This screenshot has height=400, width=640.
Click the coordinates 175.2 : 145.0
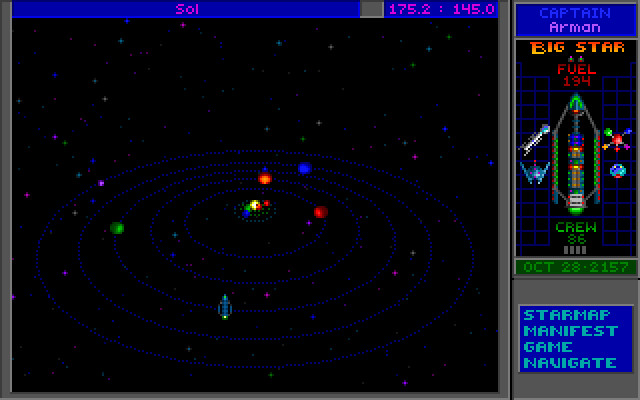(442, 9)
